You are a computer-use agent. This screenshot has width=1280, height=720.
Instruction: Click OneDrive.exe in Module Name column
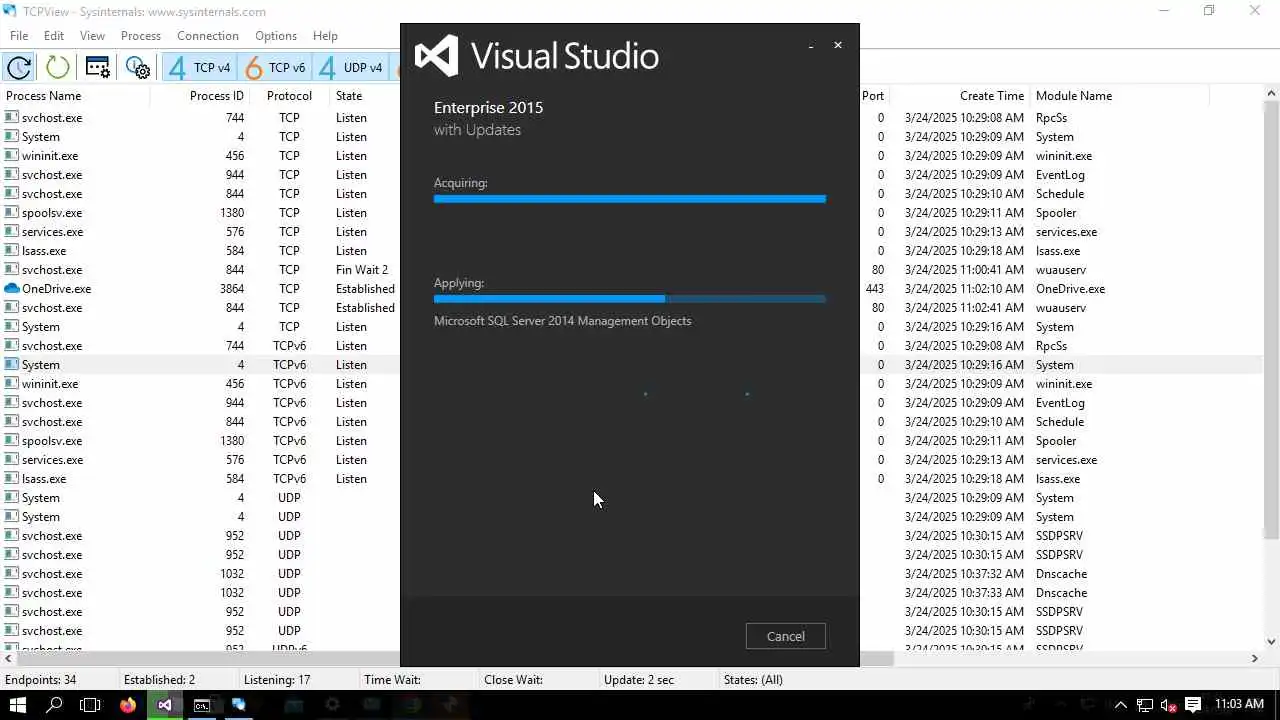pyautogui.click(x=1070, y=289)
